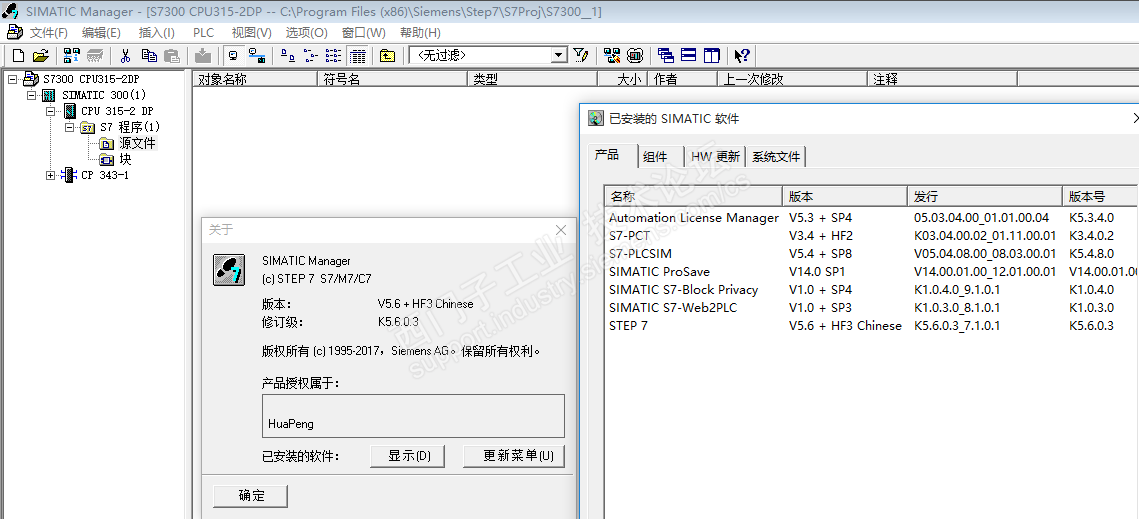Open the 帮助(H) menu
The height and width of the screenshot is (519, 1139).
(x=420, y=33)
